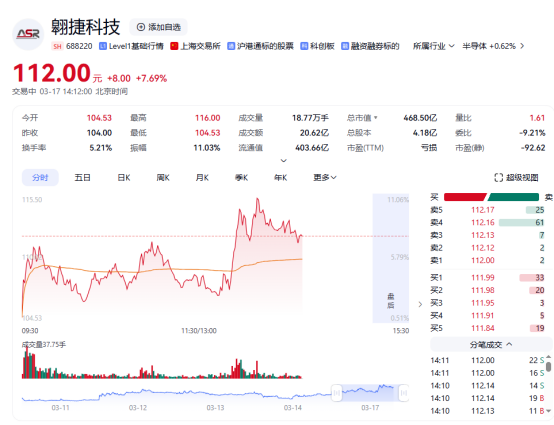Click the green sell ratio bar

(x=513, y=197)
